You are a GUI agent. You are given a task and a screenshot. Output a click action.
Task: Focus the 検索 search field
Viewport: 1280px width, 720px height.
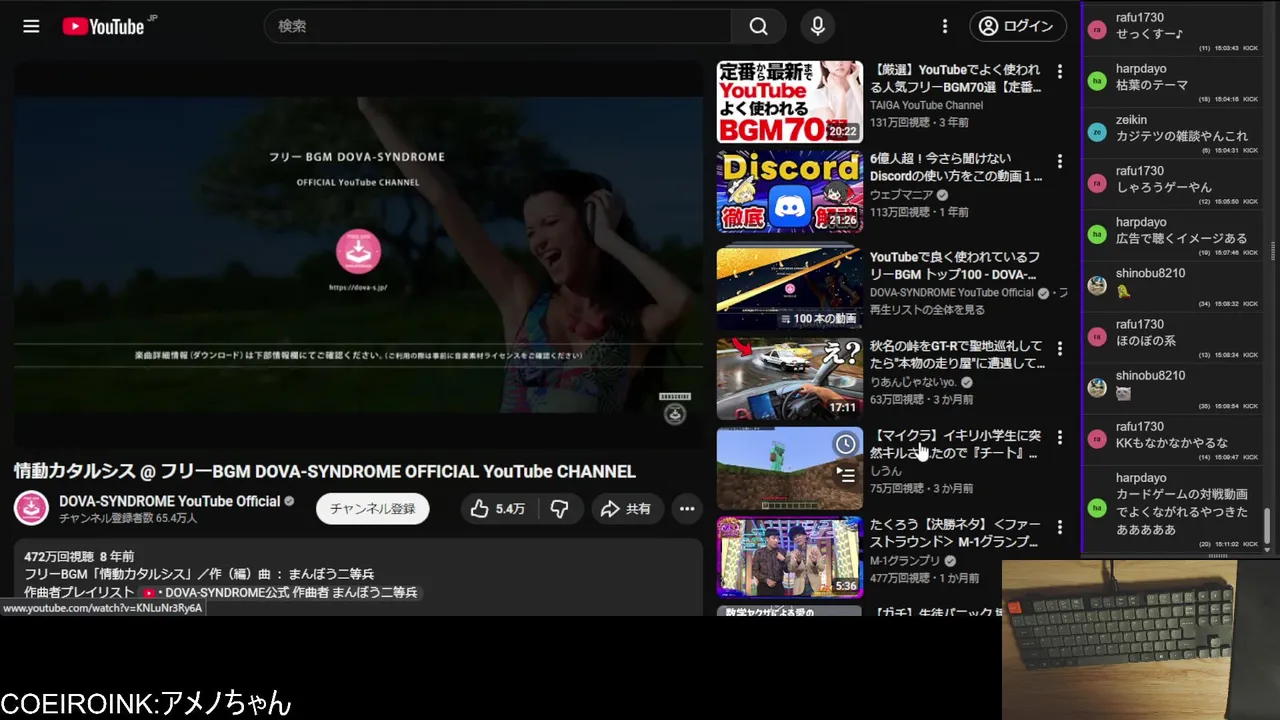[x=497, y=26]
